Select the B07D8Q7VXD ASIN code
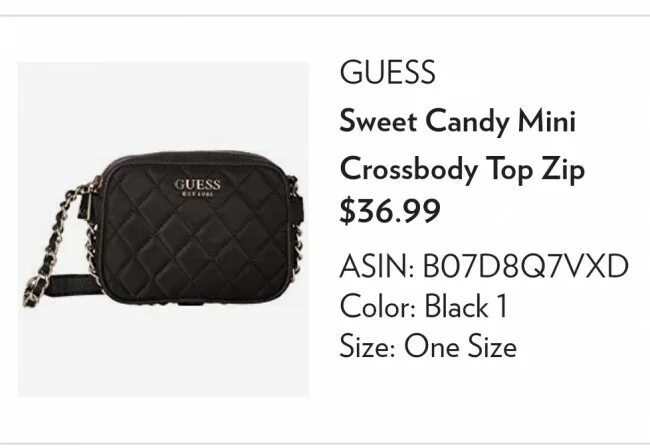The height and width of the screenshot is (448, 650). 525,267
